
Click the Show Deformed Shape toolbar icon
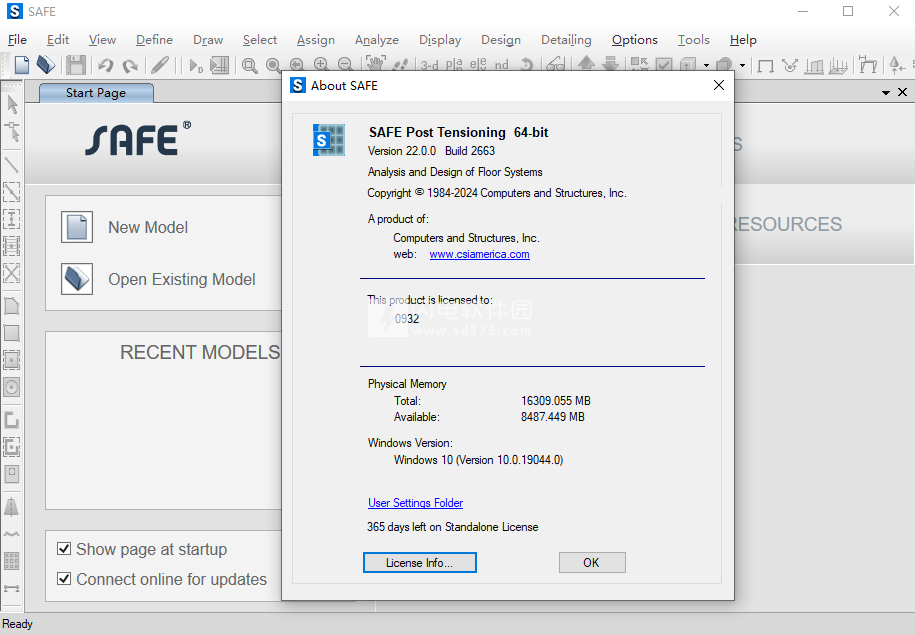[x=790, y=65]
